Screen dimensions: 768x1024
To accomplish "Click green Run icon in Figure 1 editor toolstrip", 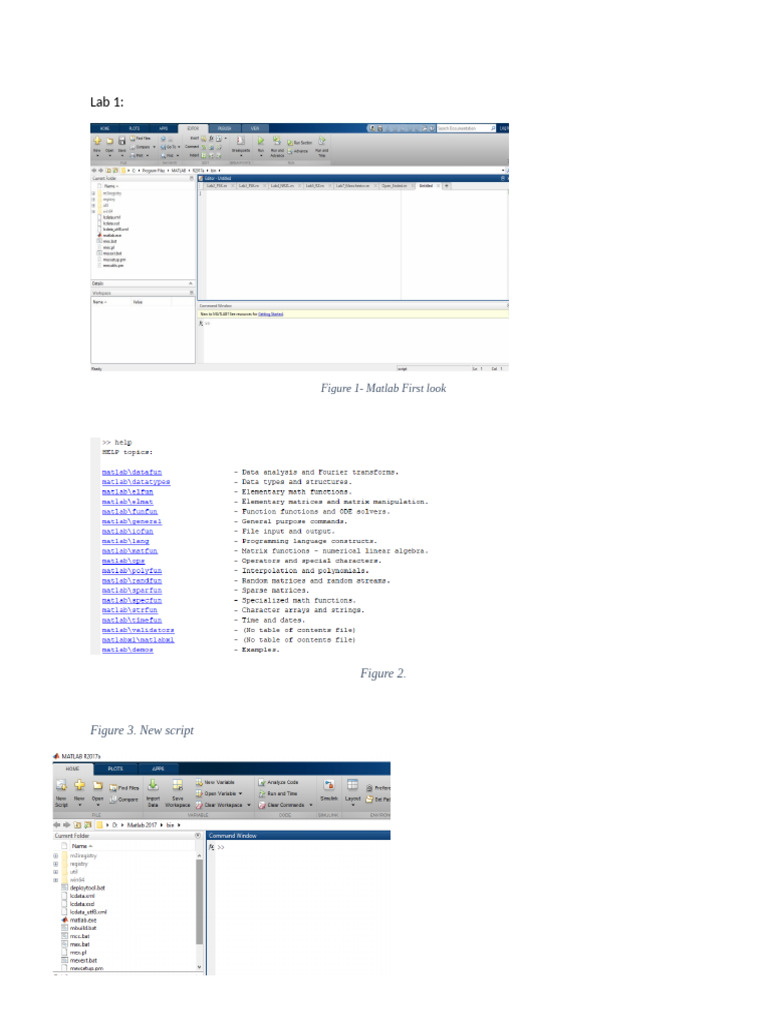I will tap(261, 140).
